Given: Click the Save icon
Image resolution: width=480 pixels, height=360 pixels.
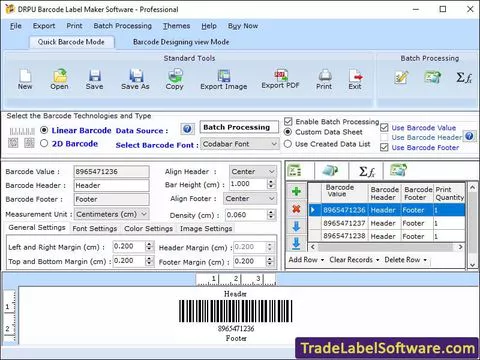Looking at the screenshot, I should [x=95, y=76].
